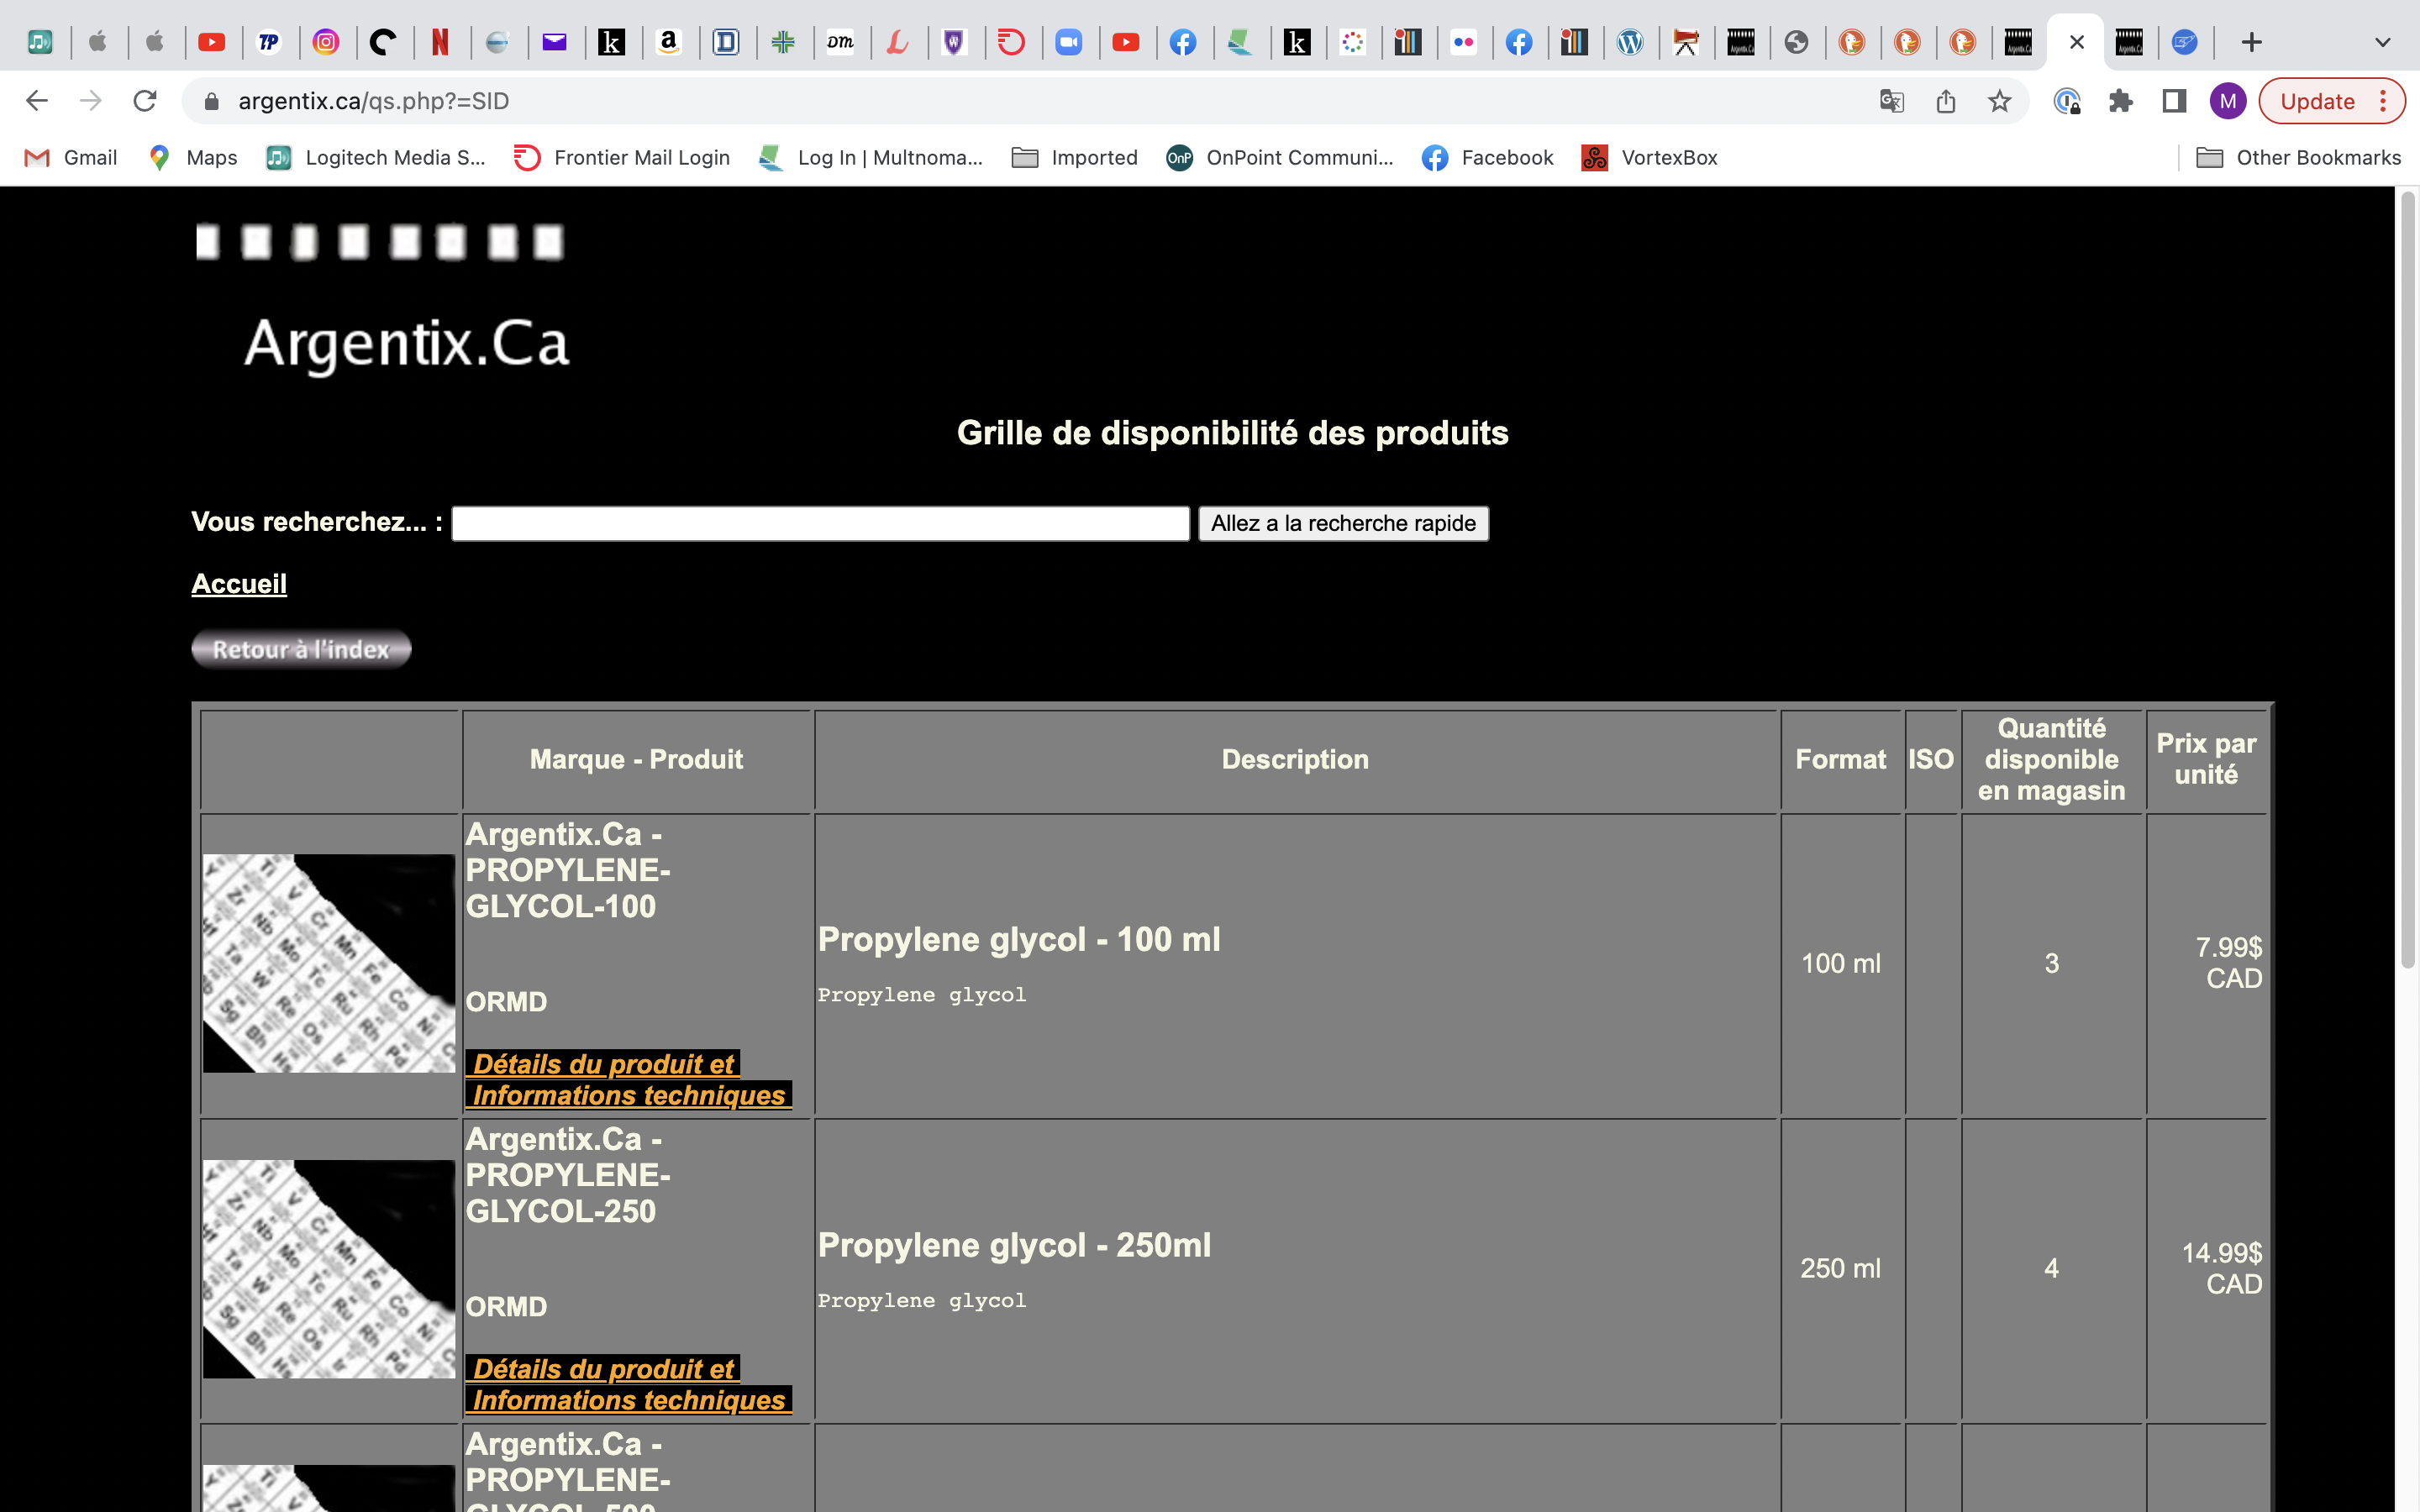Click Allez a la recherche rapide button
2420x1512 pixels.
1343,523
